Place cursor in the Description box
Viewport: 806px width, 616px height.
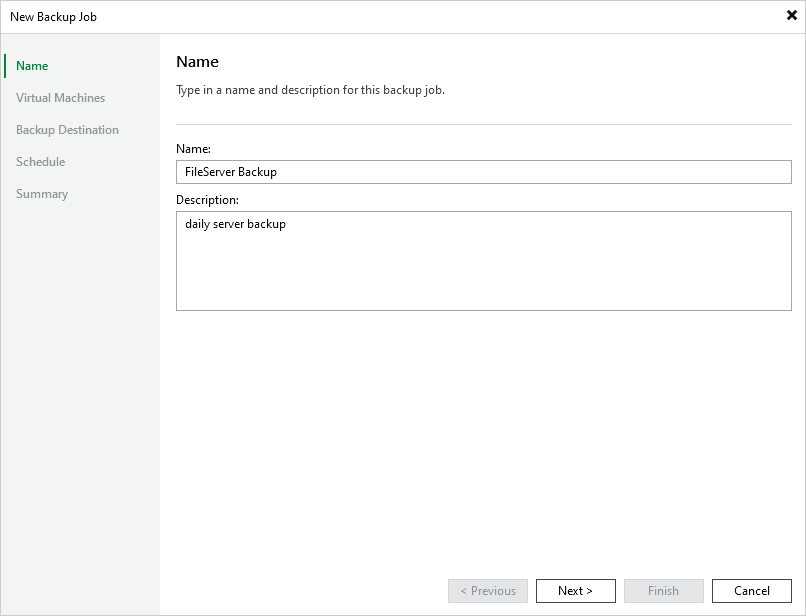click(484, 260)
